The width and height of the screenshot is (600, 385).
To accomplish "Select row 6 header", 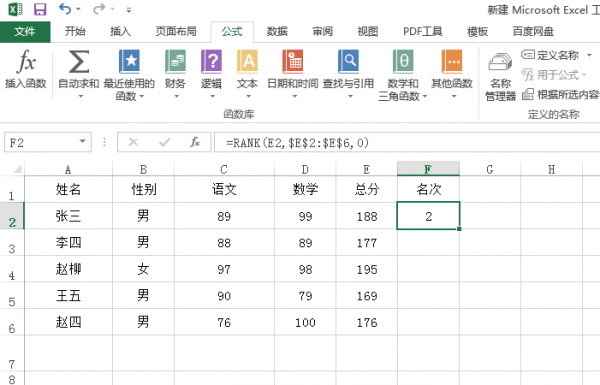I will click(12, 322).
